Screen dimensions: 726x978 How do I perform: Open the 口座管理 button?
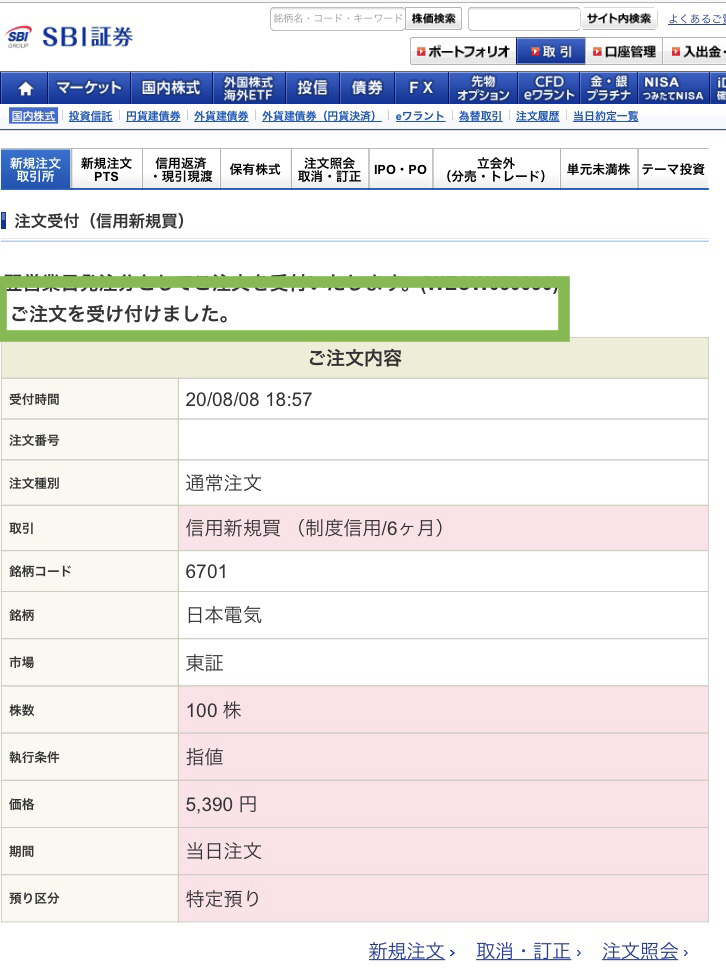(x=624, y=52)
